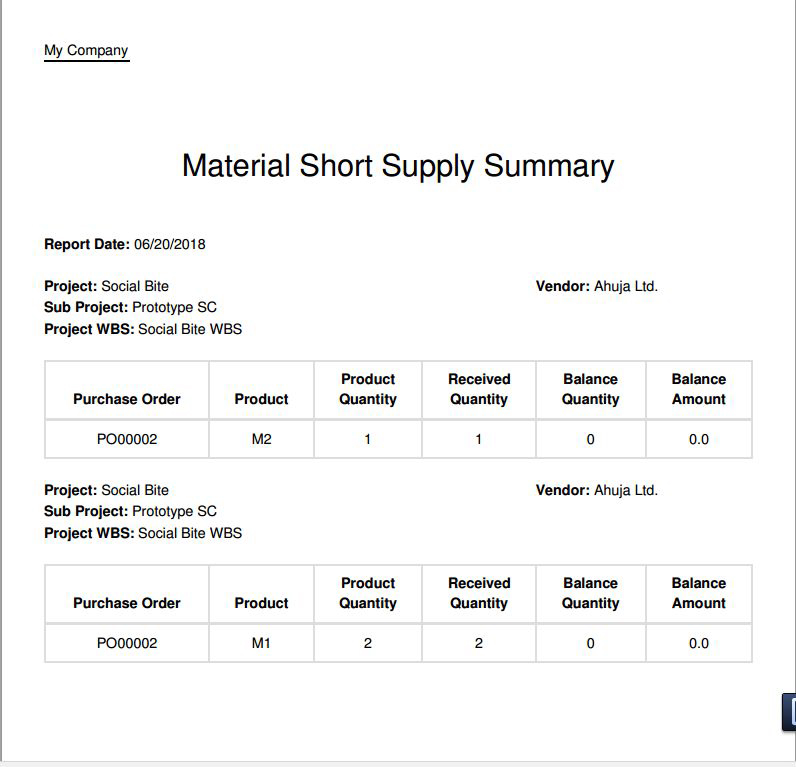Click the first table's Purchase Order column header
Viewport: 796px width, 767px height.
[x=127, y=399]
